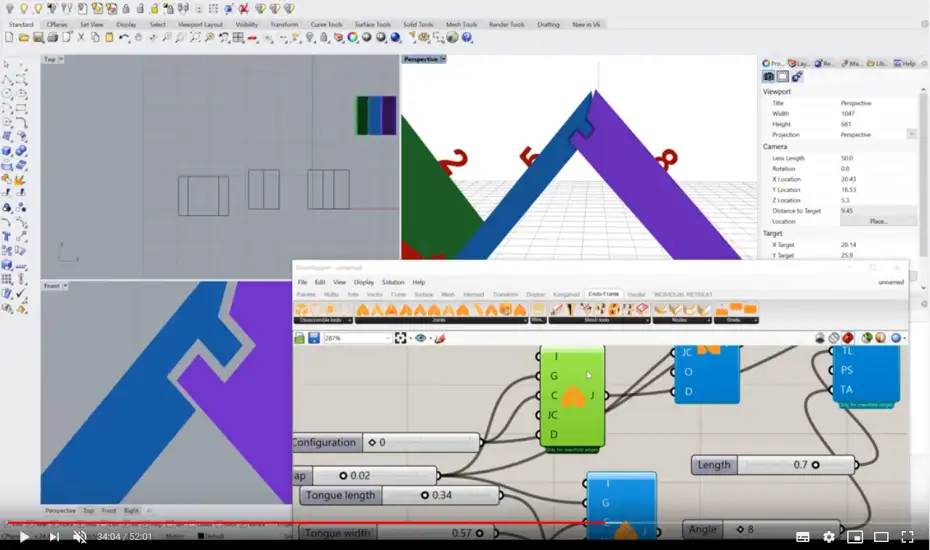The width and height of the screenshot is (930, 550).
Task: Switch to the Solid Tools toolbar tab
Action: coord(418,24)
